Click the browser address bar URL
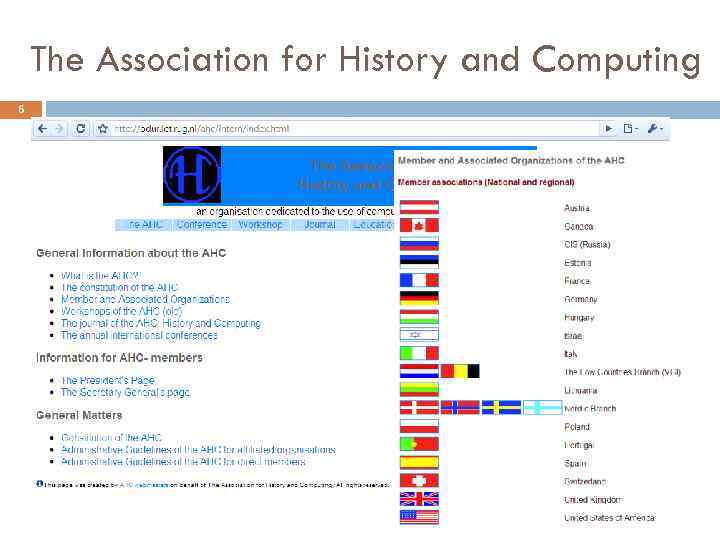 (202, 129)
